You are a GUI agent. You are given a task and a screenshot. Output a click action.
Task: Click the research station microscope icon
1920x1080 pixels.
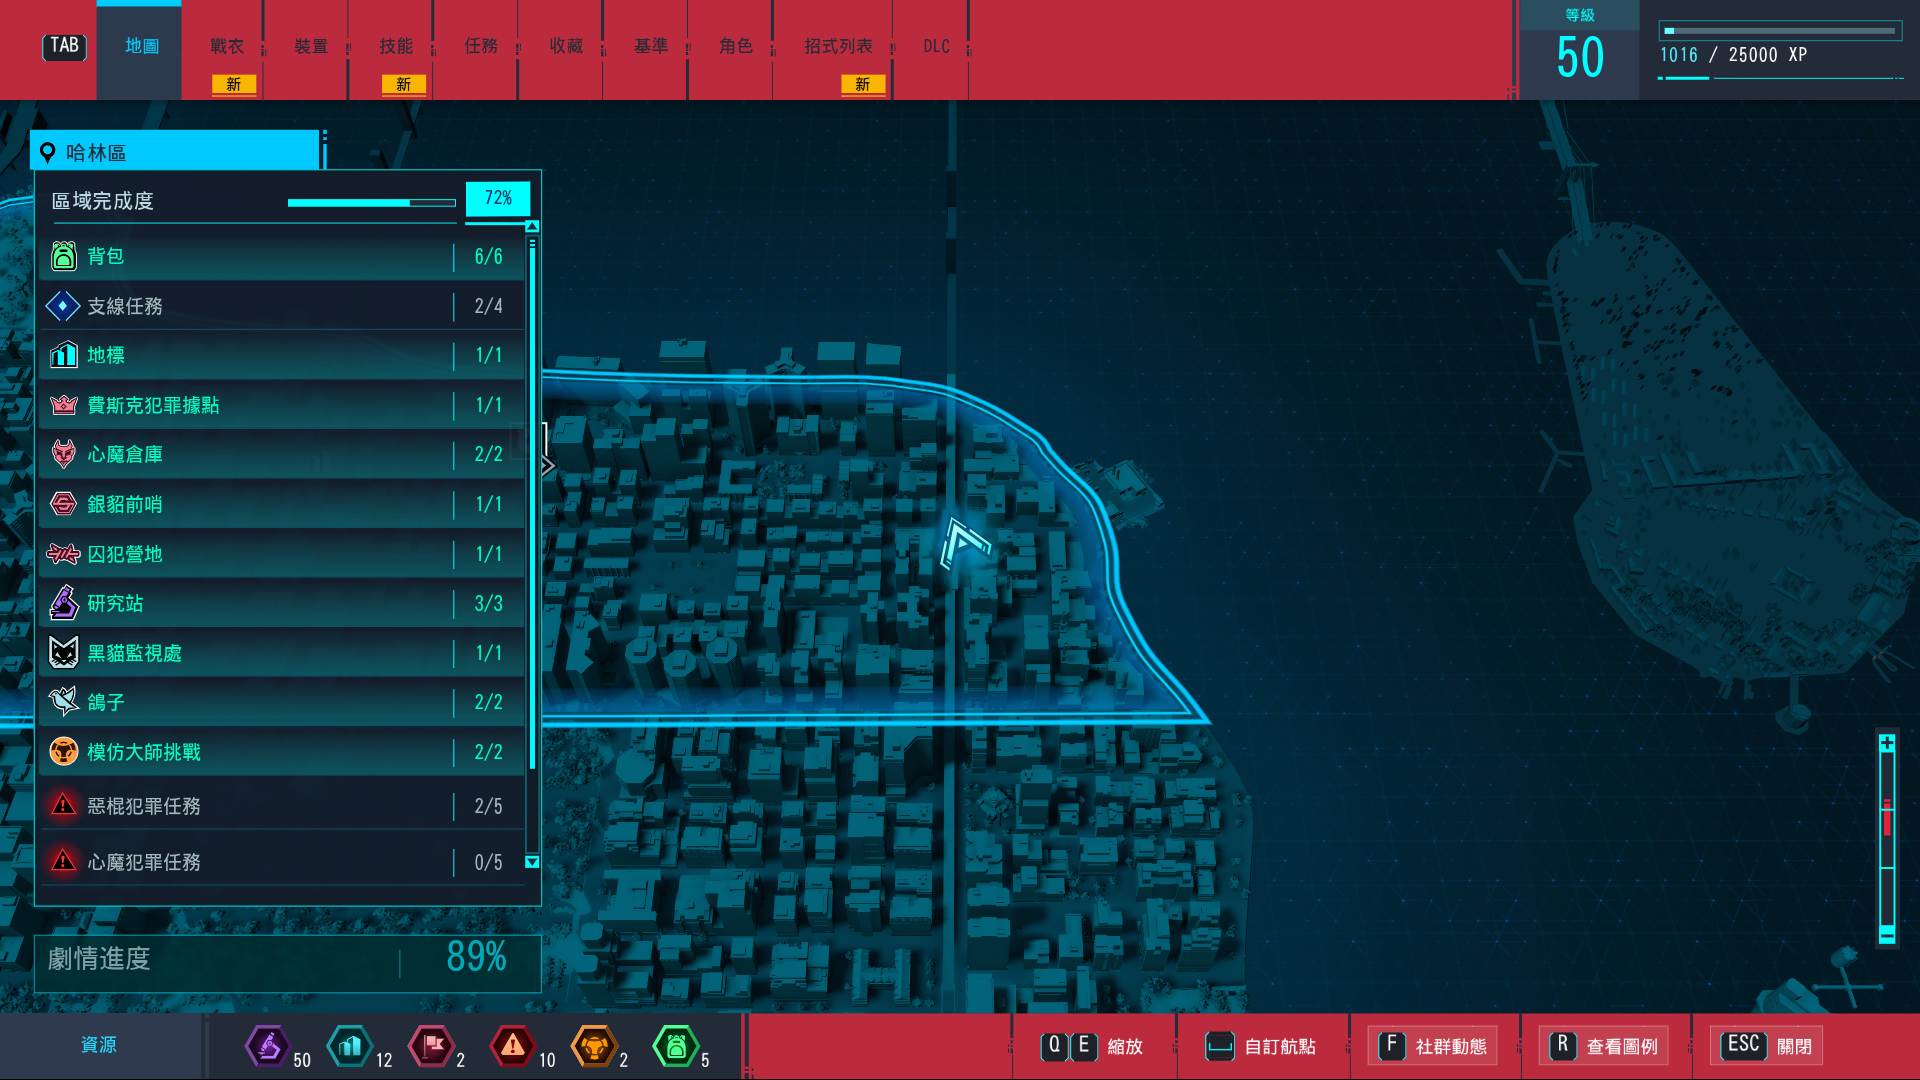click(64, 603)
